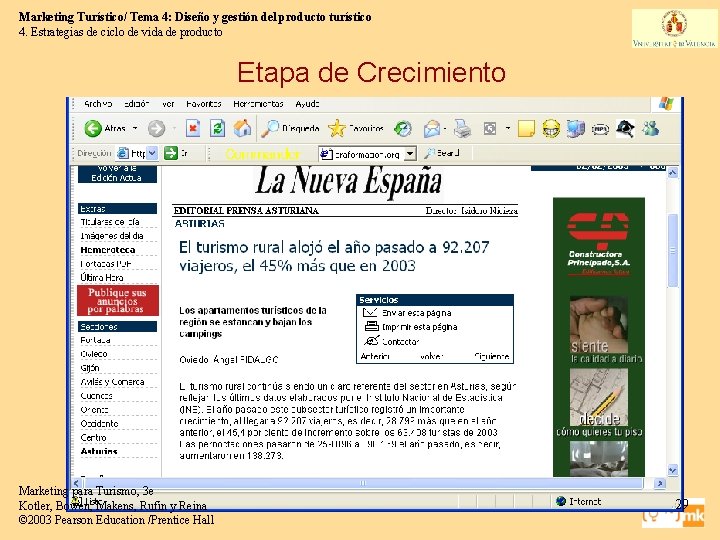Open the Herramientas menu
Screen dimensions: 720x540
258,104
